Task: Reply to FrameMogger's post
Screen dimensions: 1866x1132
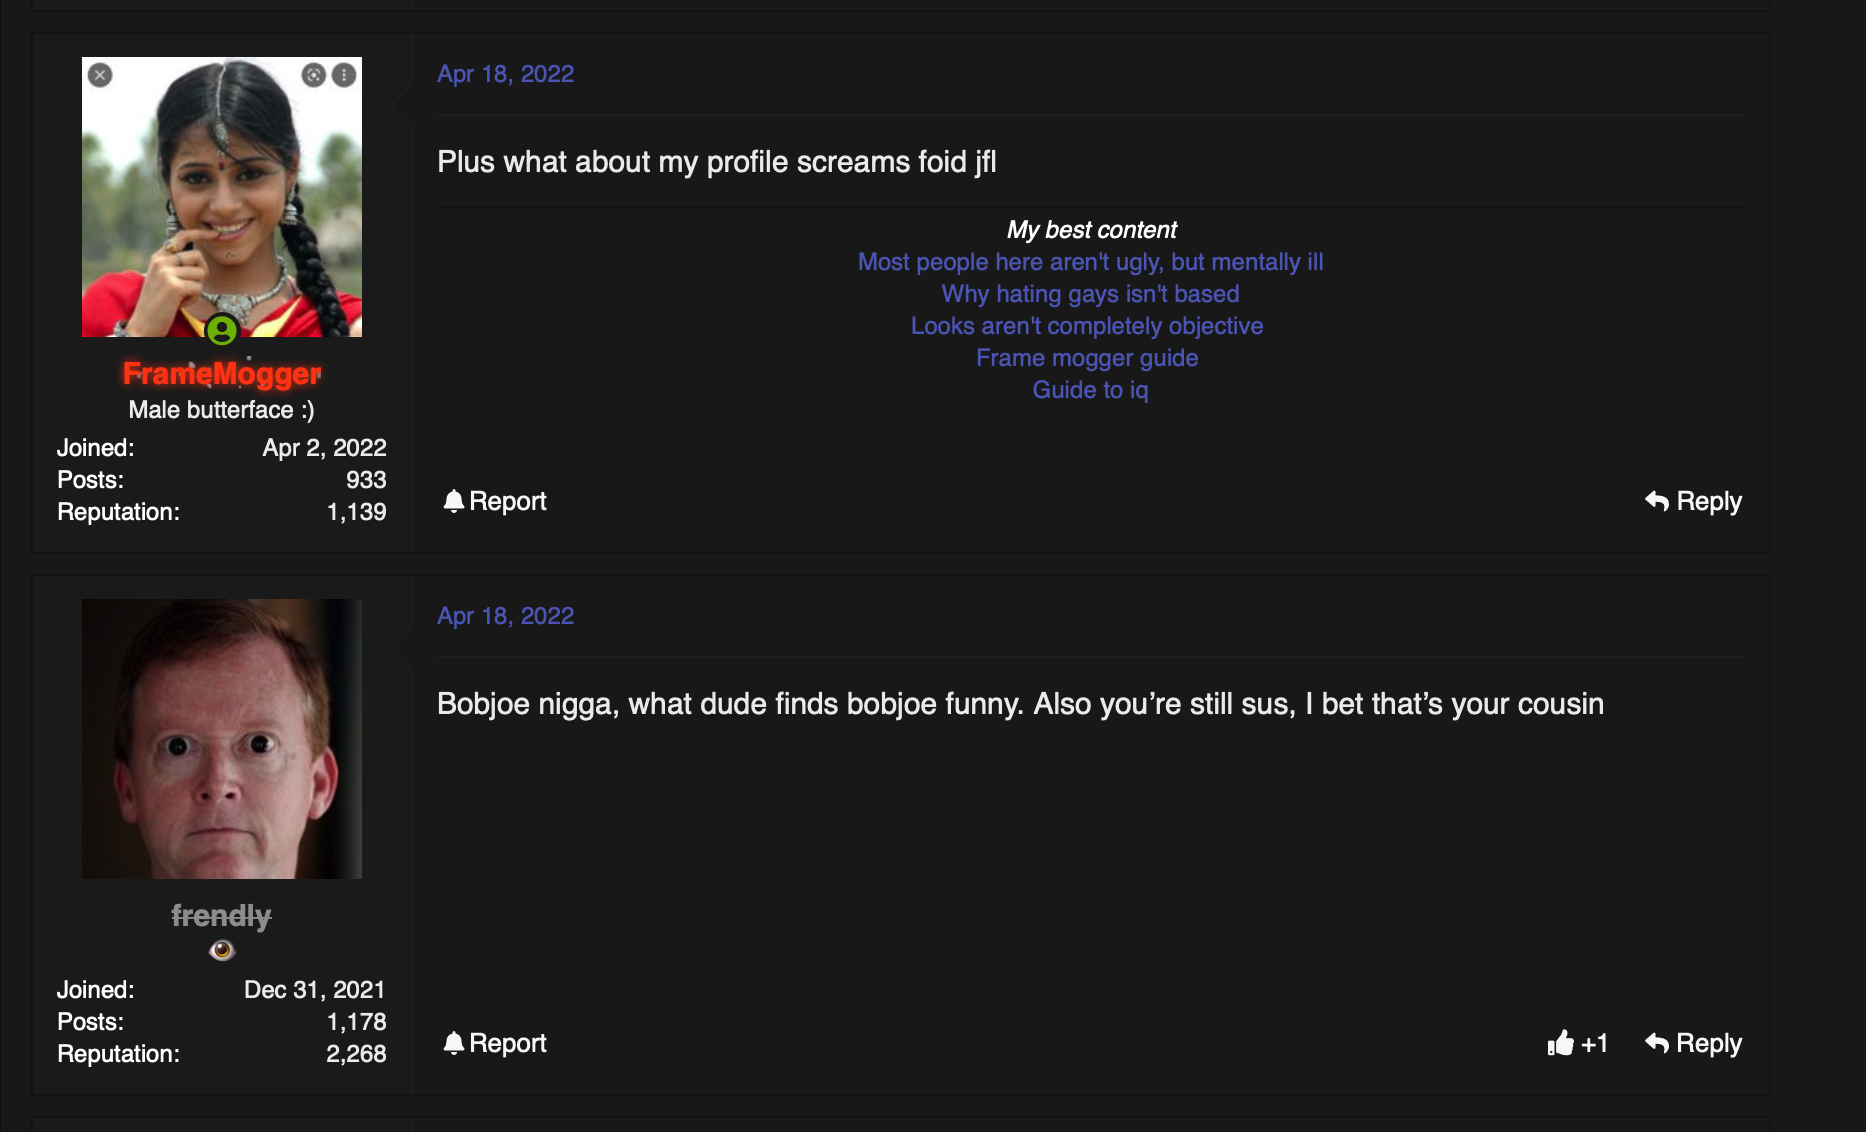Action: (x=1693, y=501)
